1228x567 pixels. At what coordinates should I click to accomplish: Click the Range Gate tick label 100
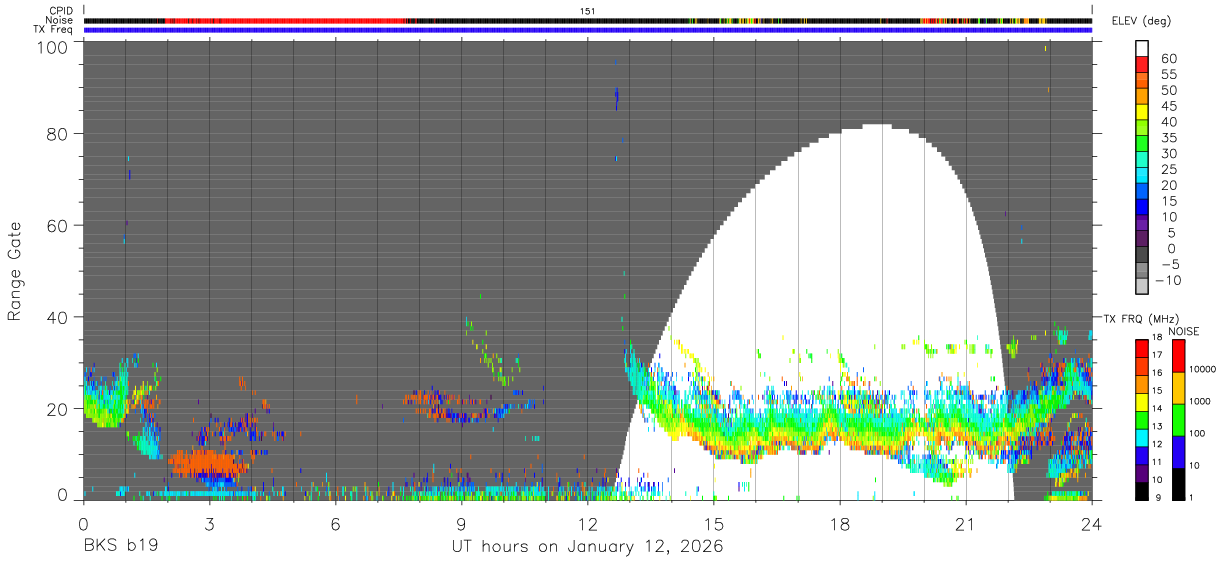52,47
